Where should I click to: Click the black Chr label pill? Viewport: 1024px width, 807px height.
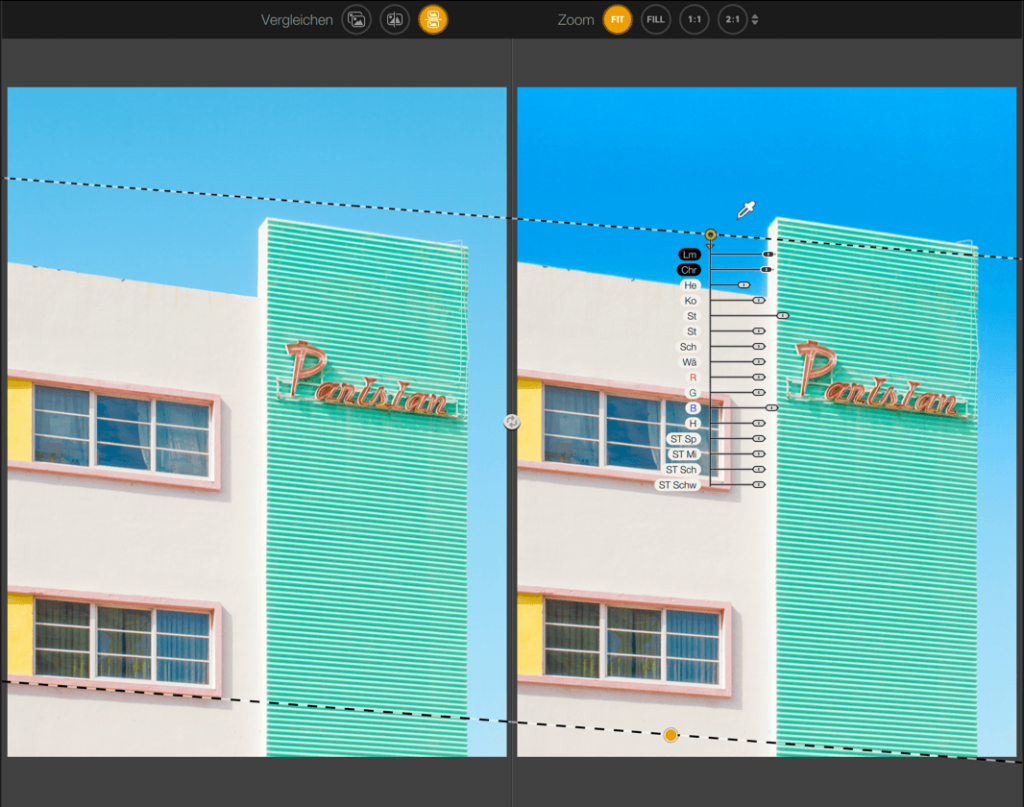click(688, 270)
